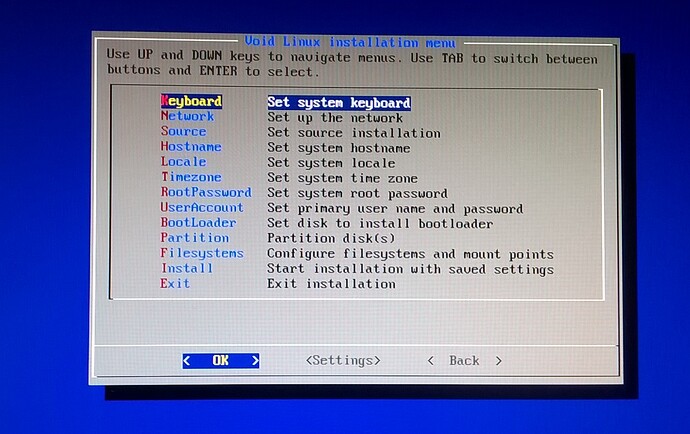Image resolution: width=690 pixels, height=434 pixels.
Task: Click 'Start installation with saved settings' text
Action: (410, 269)
